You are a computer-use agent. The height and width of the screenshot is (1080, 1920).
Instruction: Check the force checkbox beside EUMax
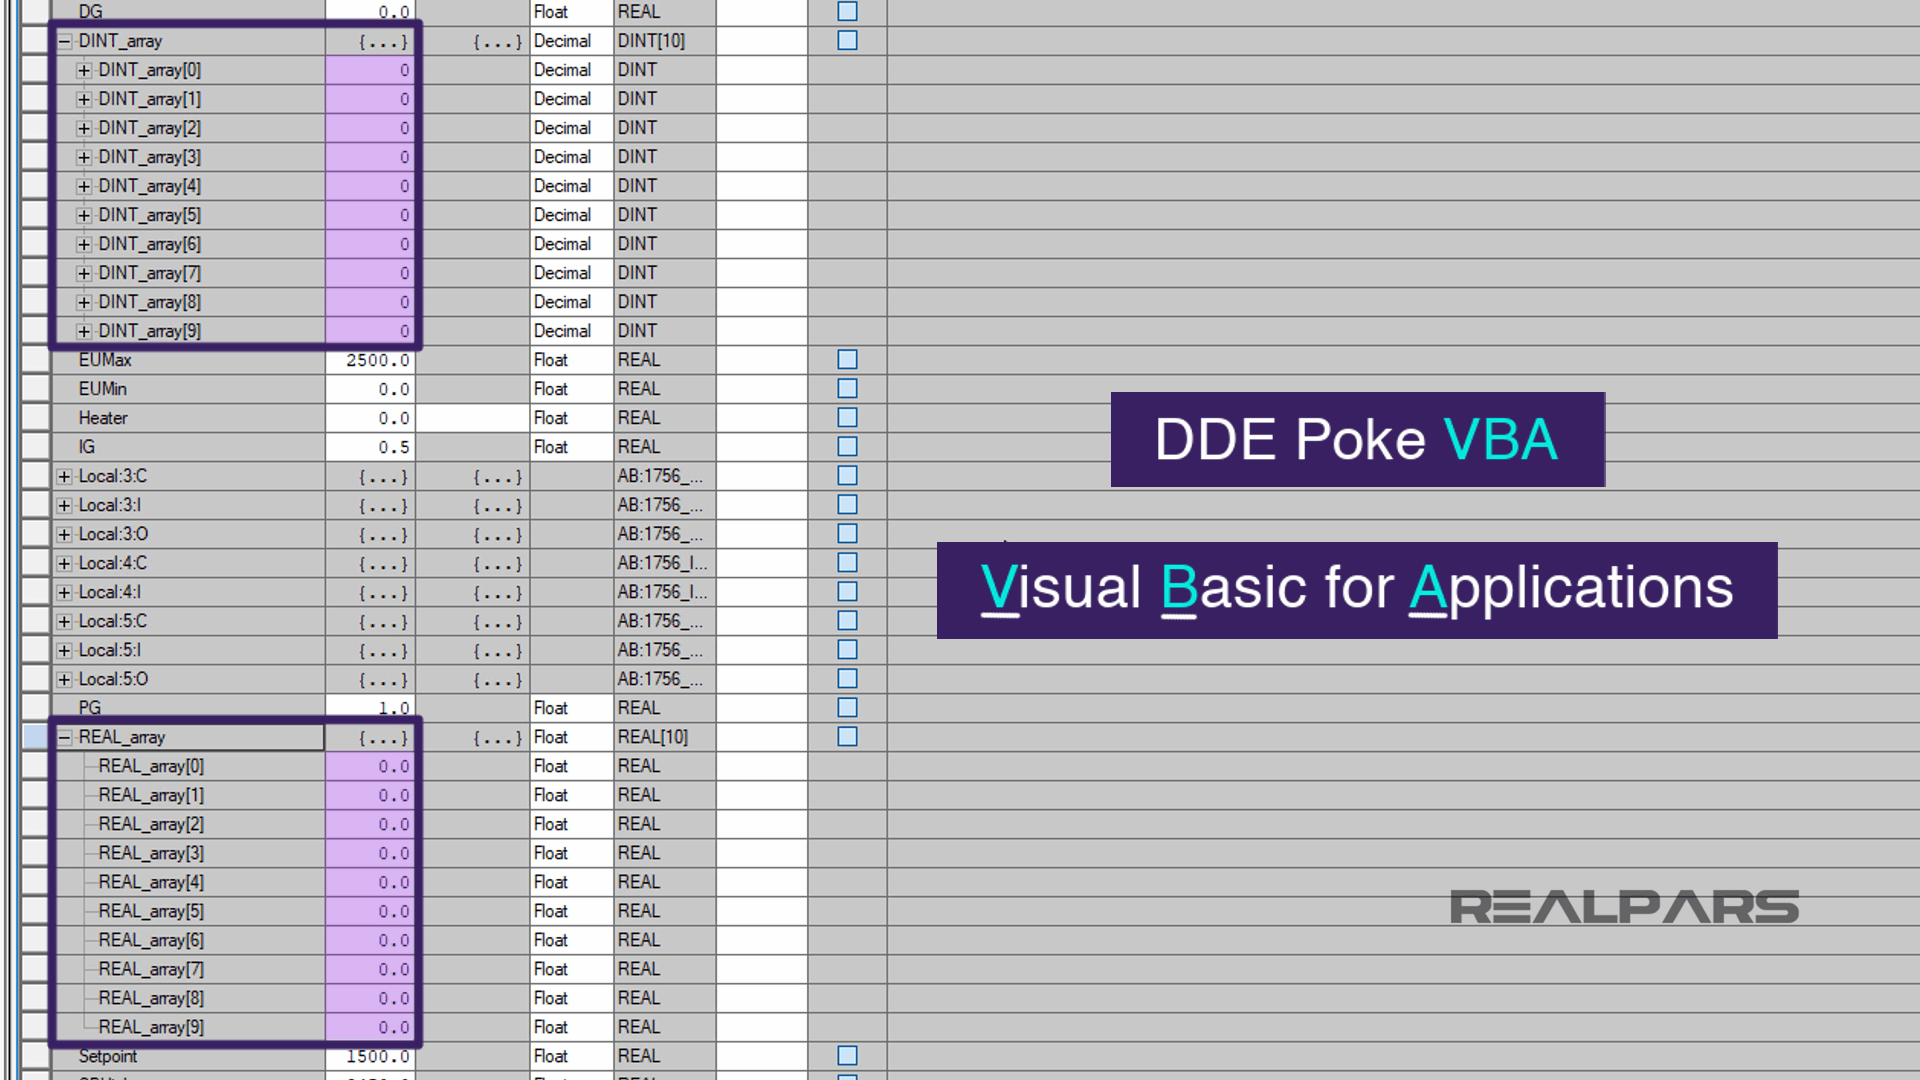(x=846, y=359)
